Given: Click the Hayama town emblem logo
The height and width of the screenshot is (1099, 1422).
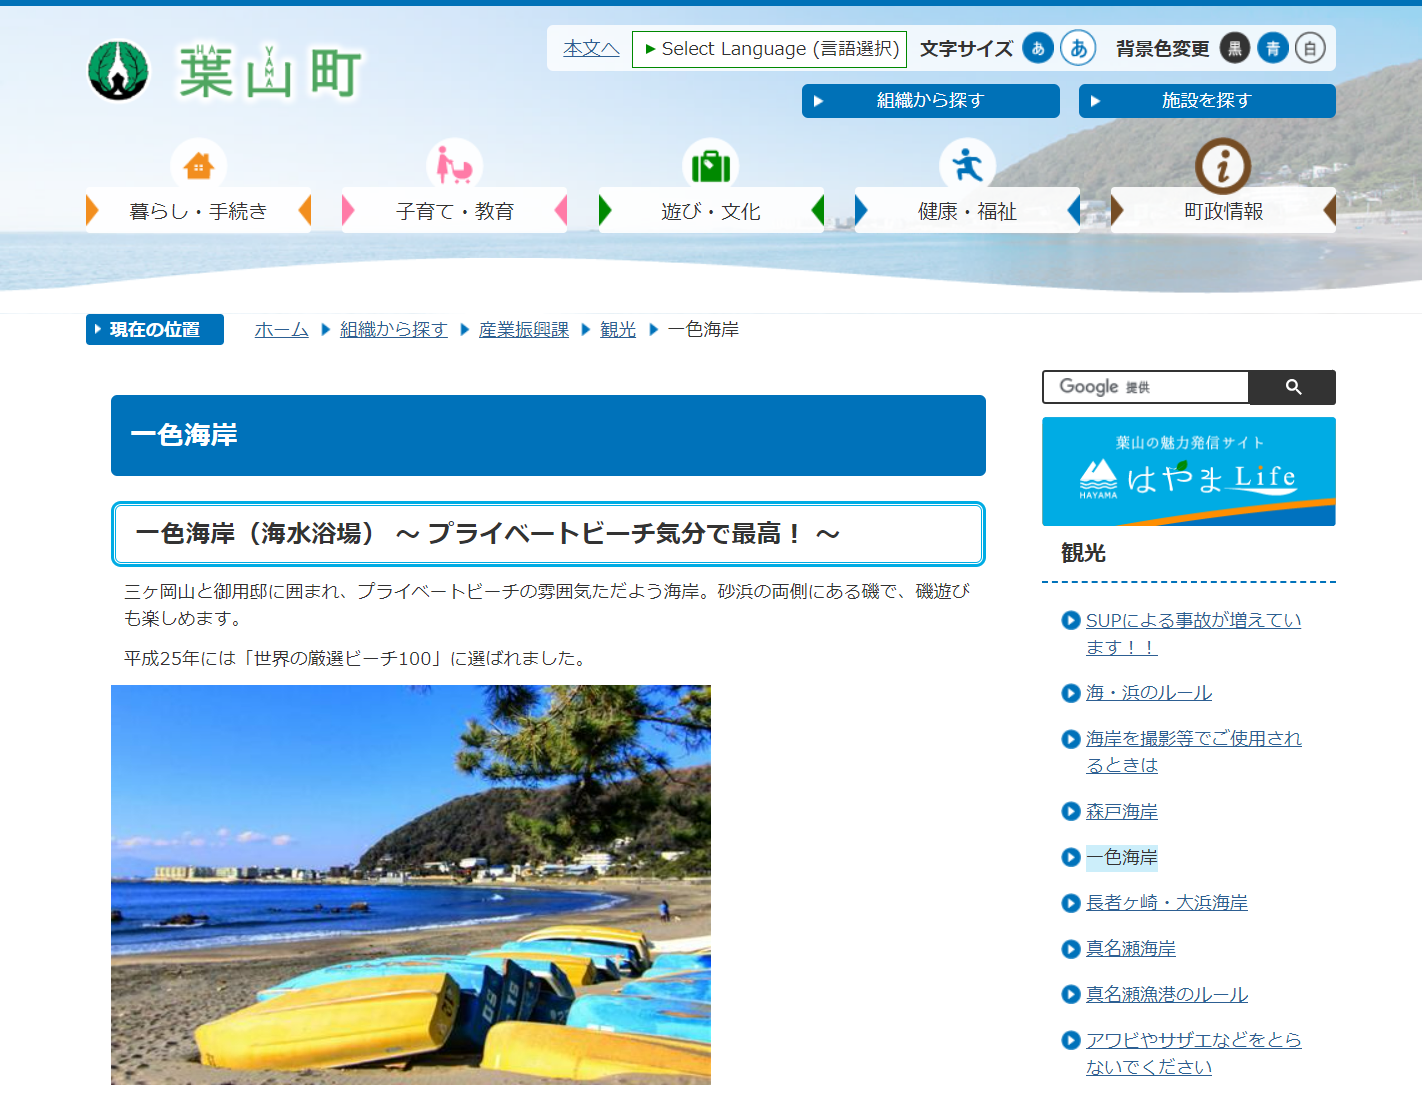Looking at the screenshot, I should pyautogui.click(x=118, y=71).
